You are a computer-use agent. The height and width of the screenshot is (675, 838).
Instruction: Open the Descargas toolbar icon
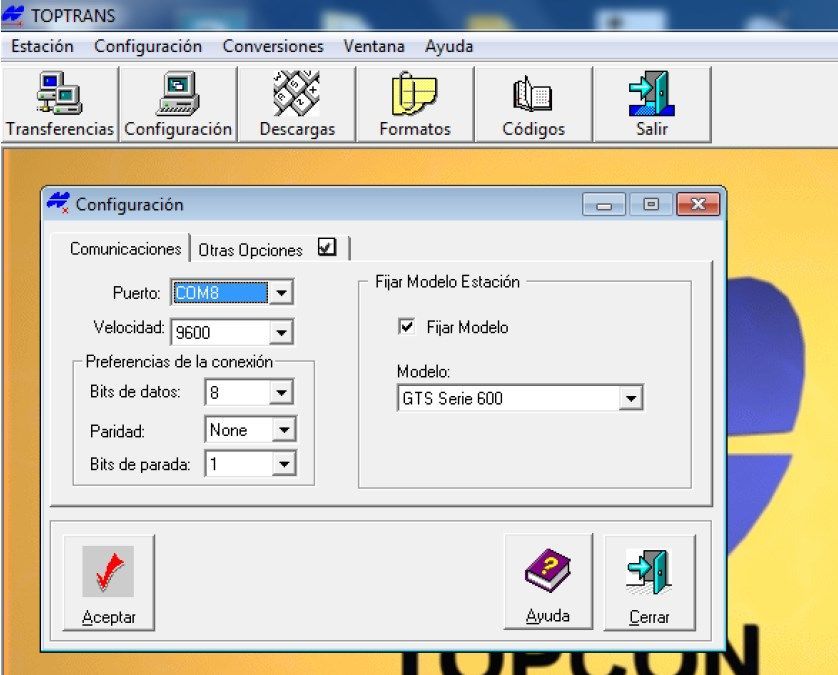point(297,104)
